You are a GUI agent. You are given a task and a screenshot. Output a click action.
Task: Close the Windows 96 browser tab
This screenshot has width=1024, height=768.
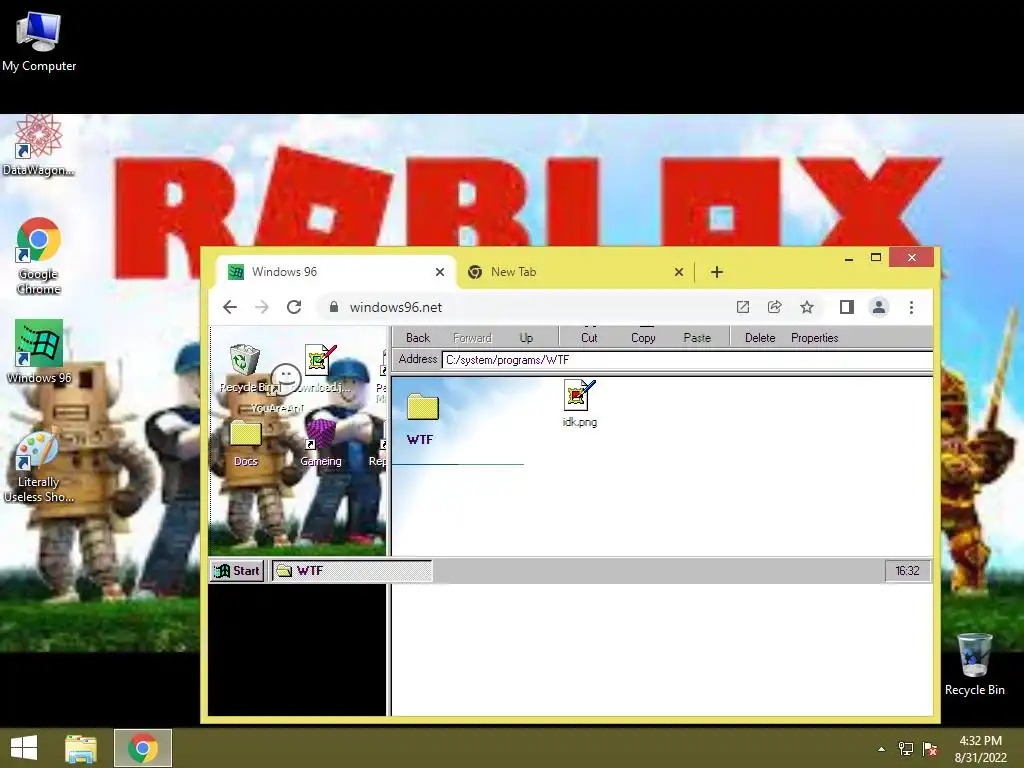440,272
